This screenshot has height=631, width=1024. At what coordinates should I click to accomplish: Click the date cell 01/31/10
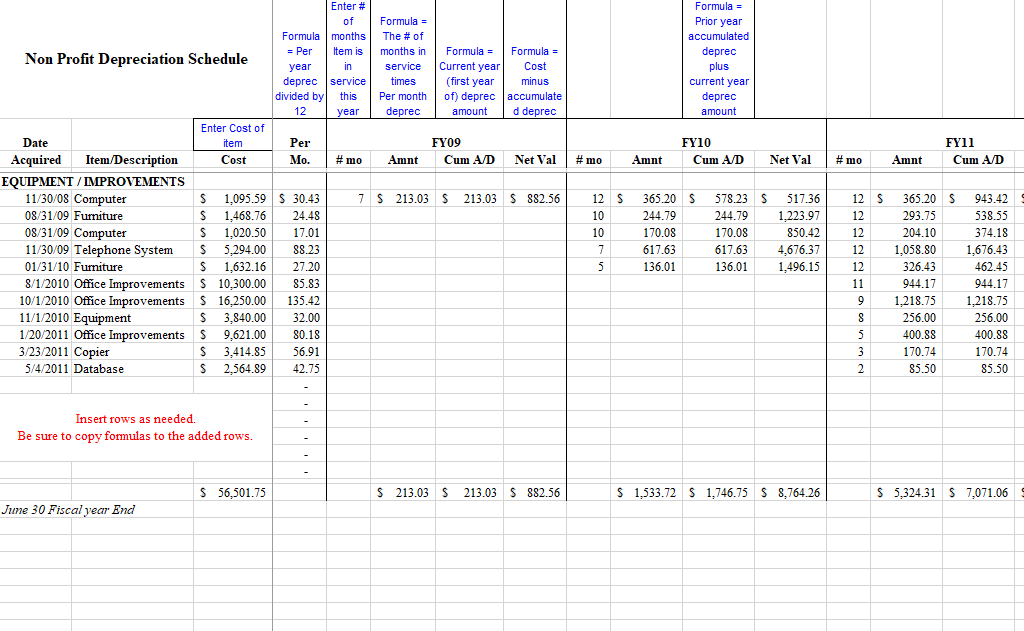click(47, 267)
